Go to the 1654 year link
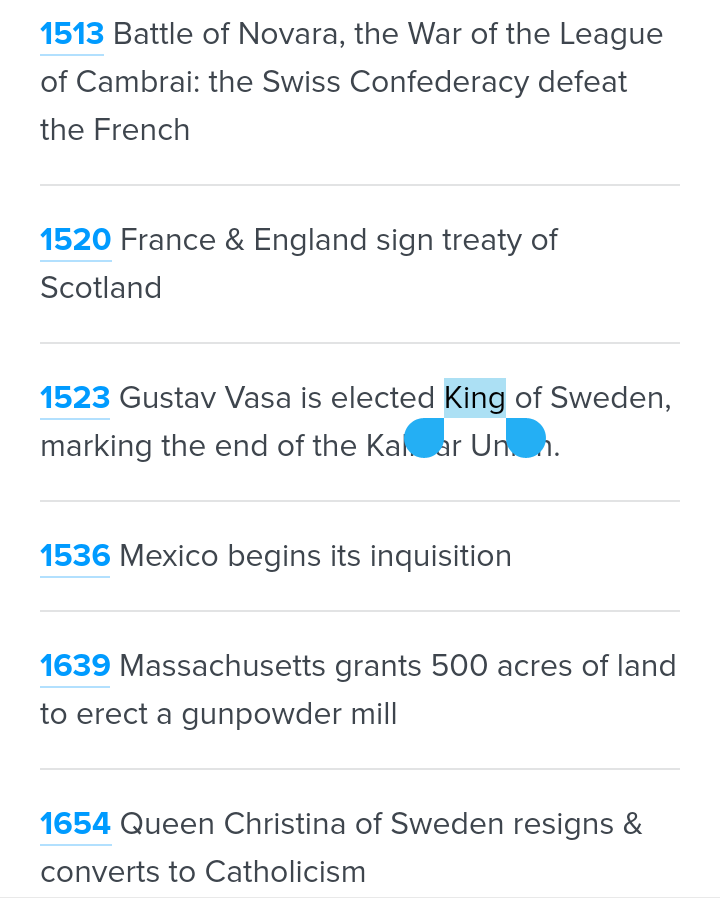 click(x=75, y=825)
